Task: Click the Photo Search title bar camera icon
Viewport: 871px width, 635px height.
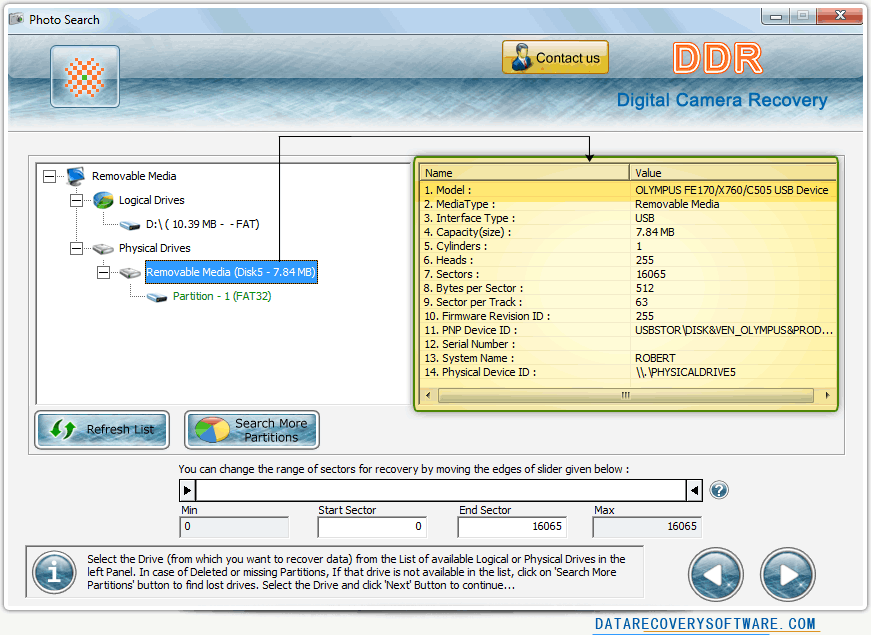Action: click(x=17, y=19)
